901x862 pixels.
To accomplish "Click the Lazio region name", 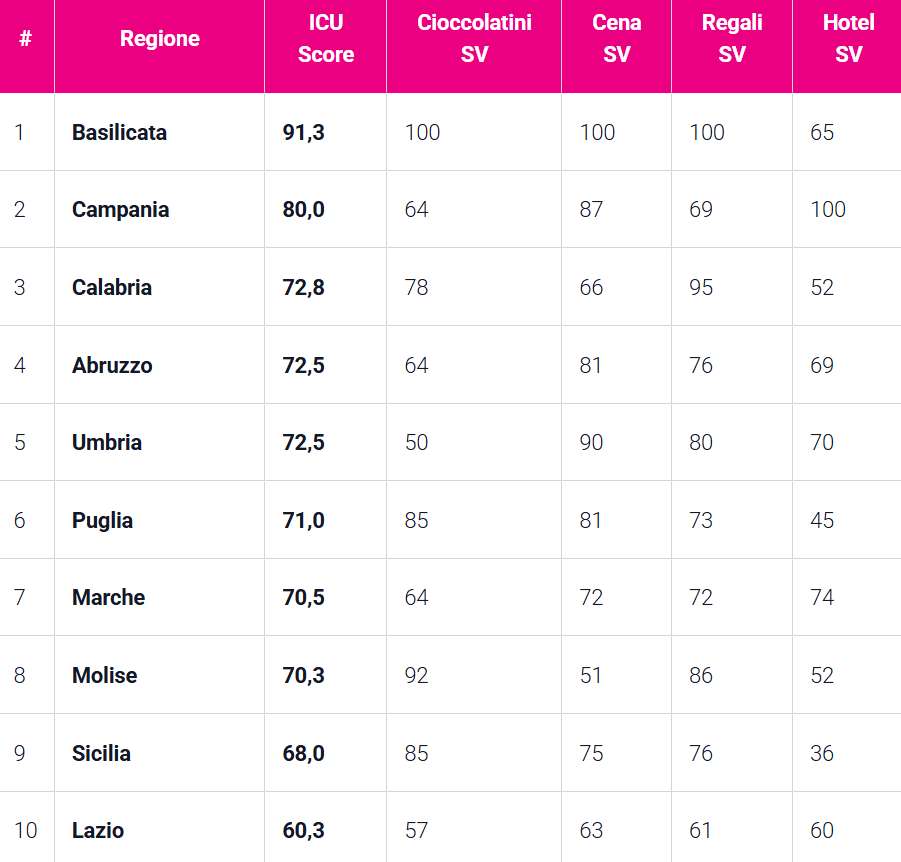I will pos(98,830).
